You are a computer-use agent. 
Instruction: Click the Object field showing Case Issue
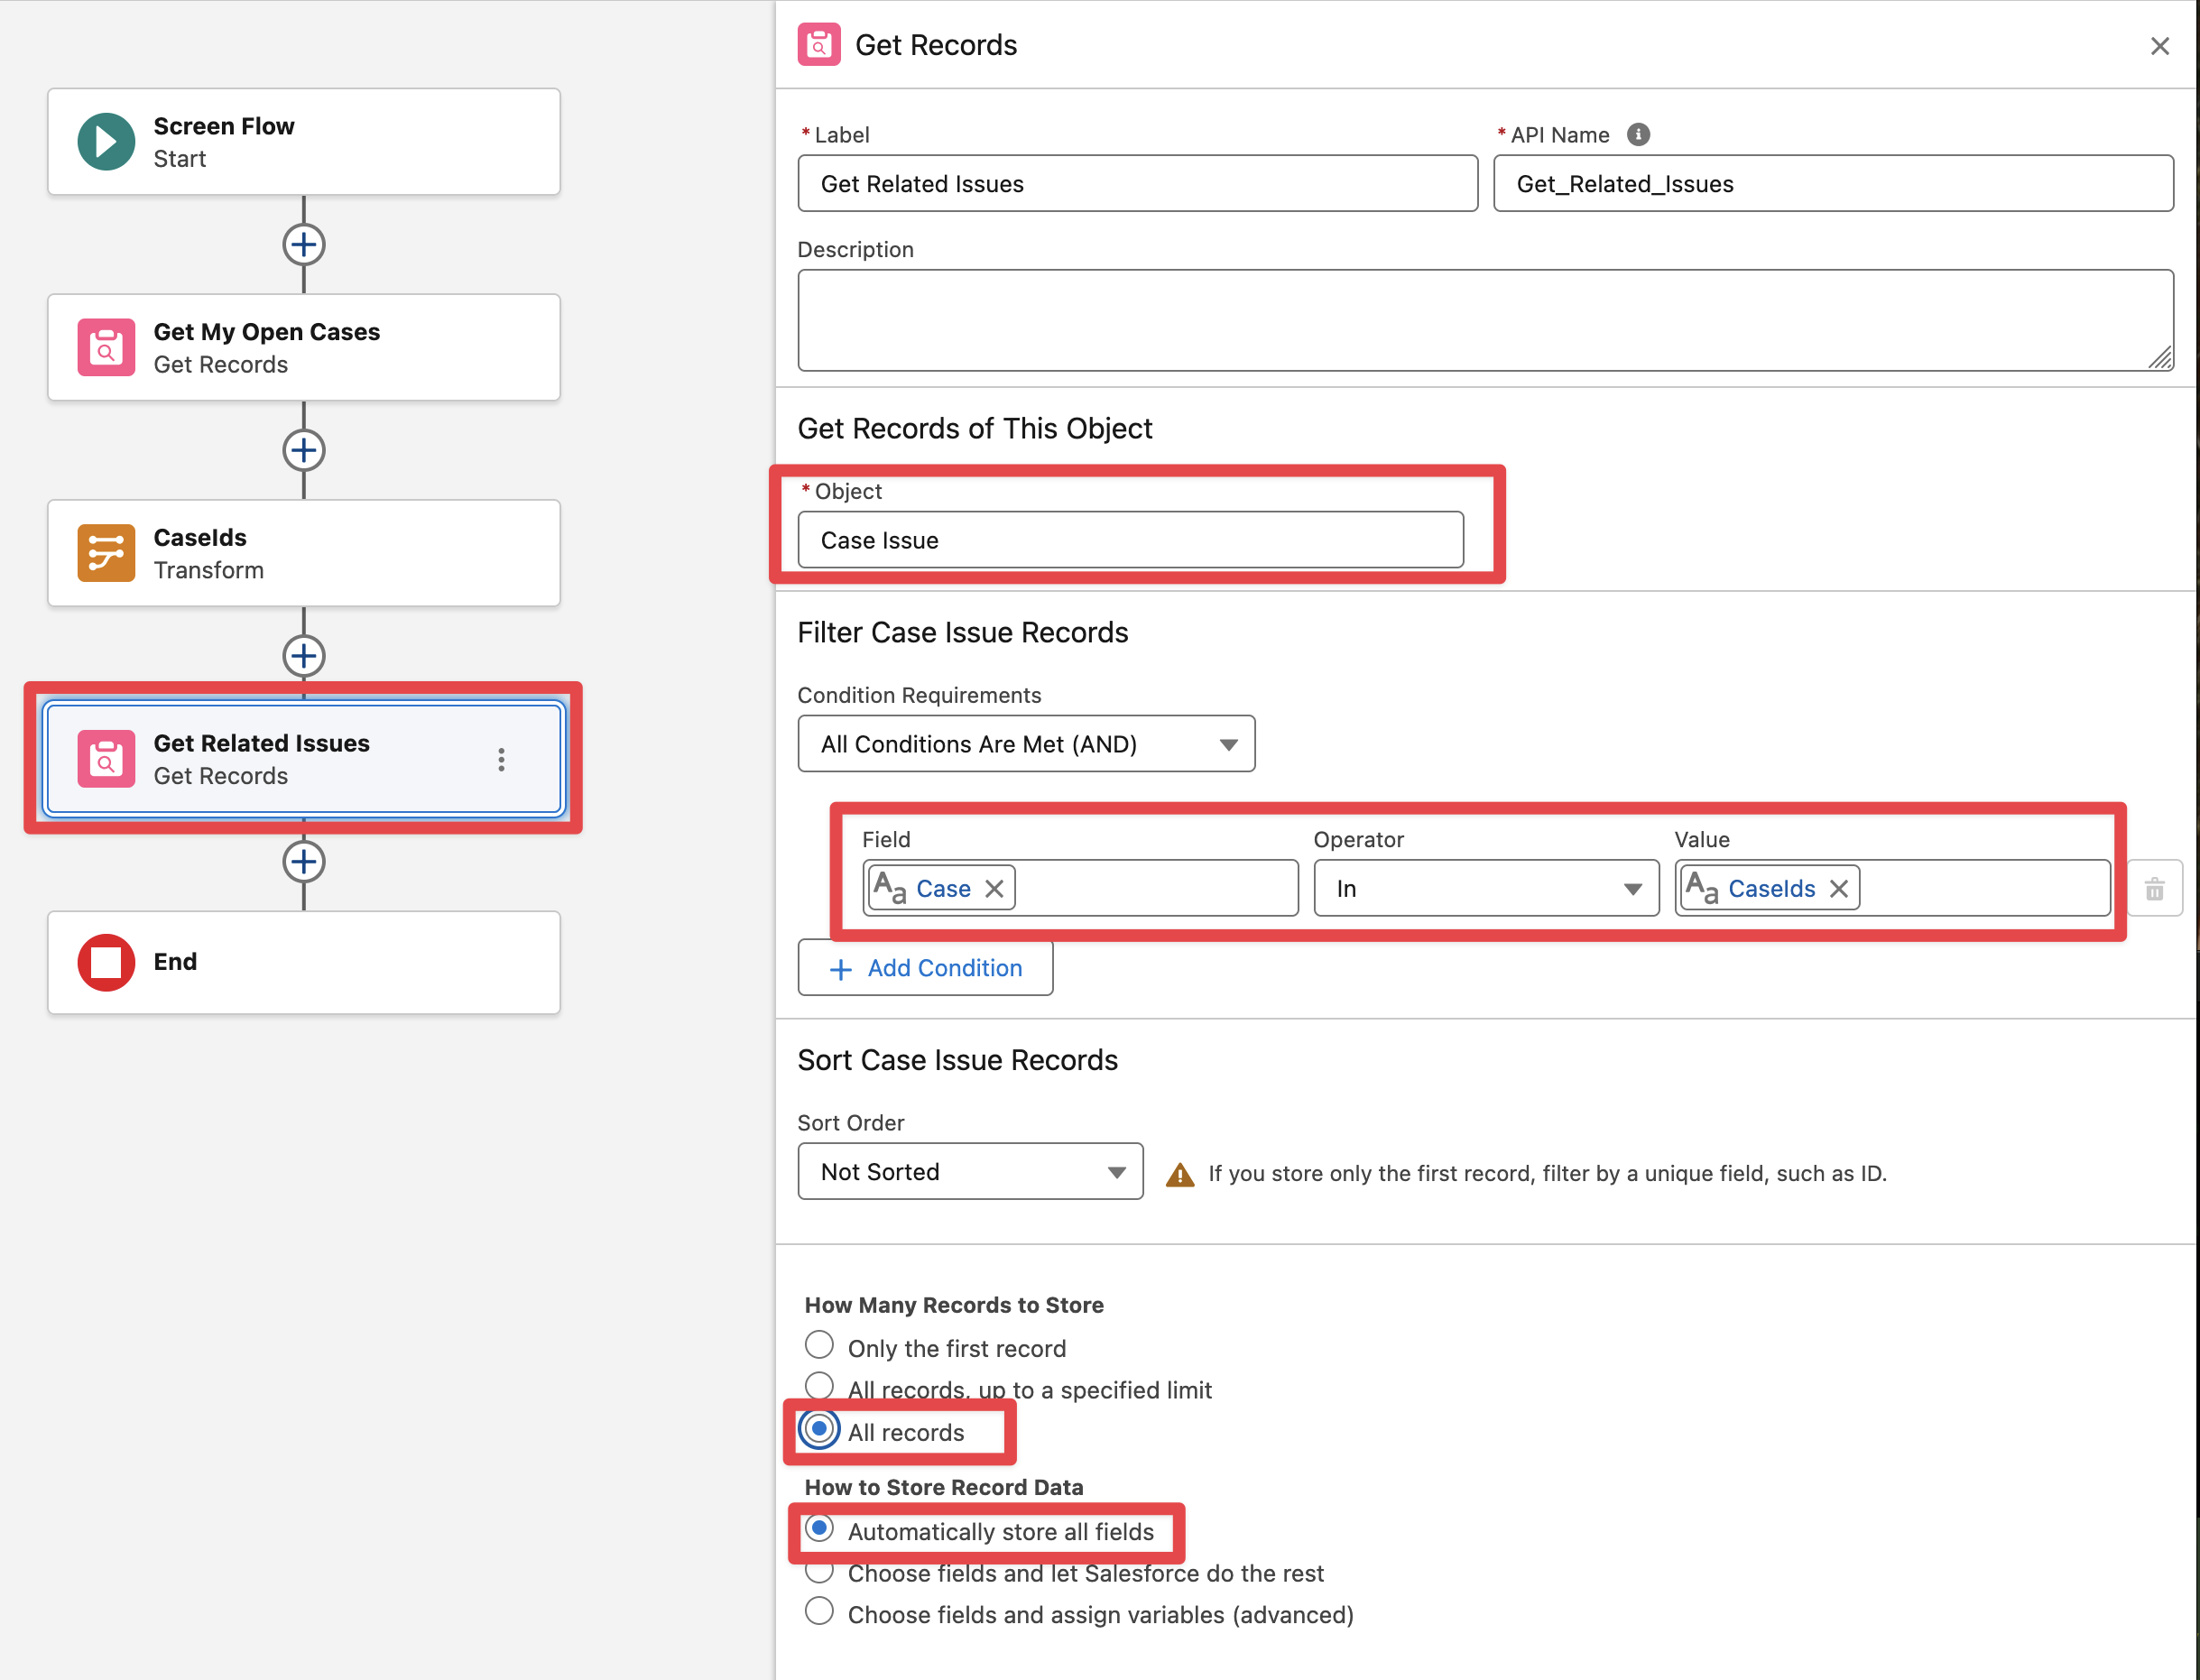(x=1130, y=540)
